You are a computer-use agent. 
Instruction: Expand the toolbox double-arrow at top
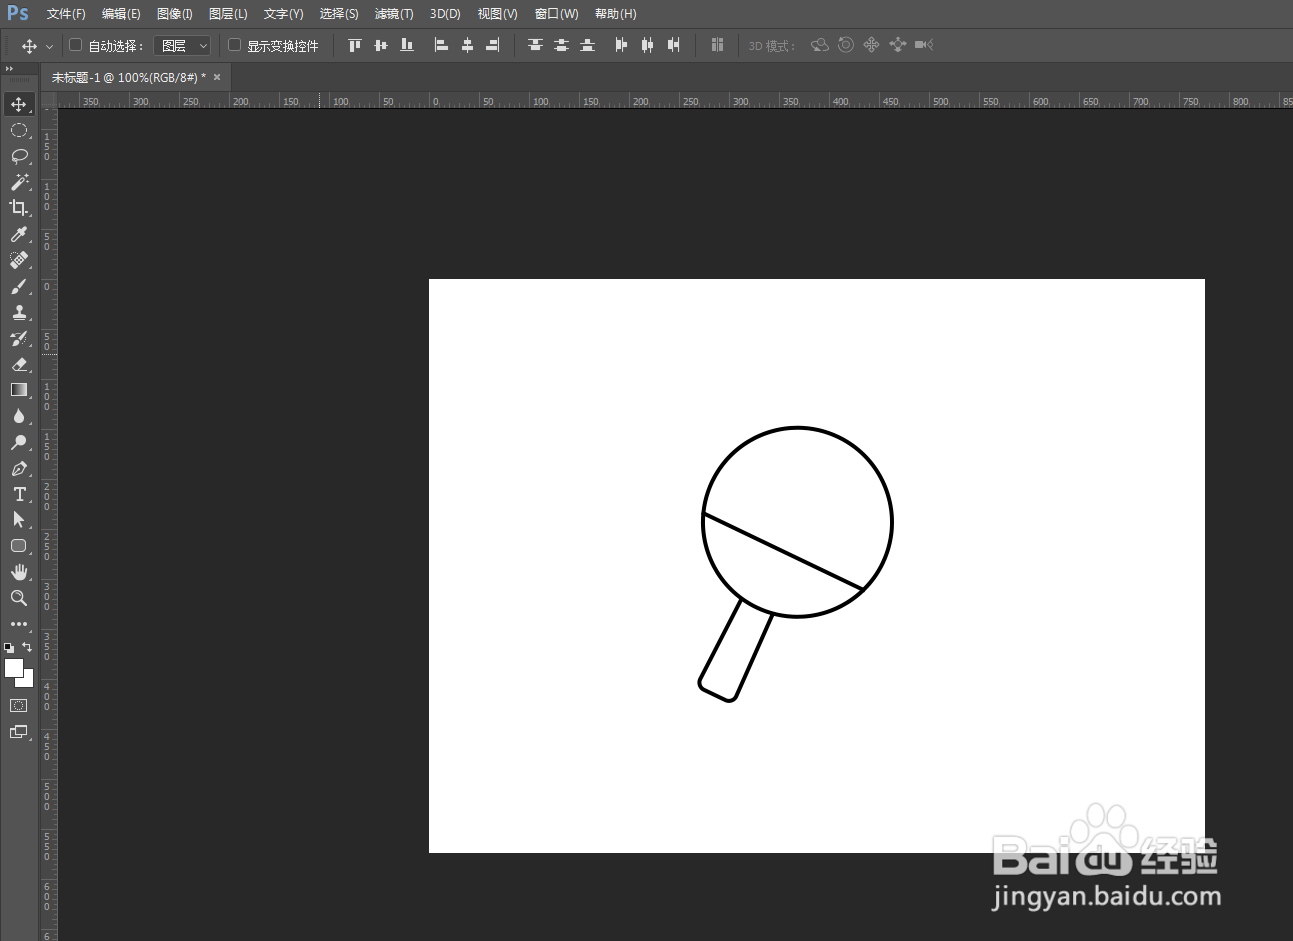9,69
